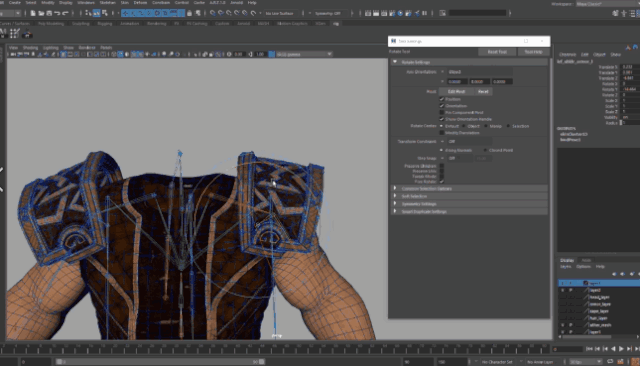Open the frame rate fps dropdown

[x=585, y=362]
